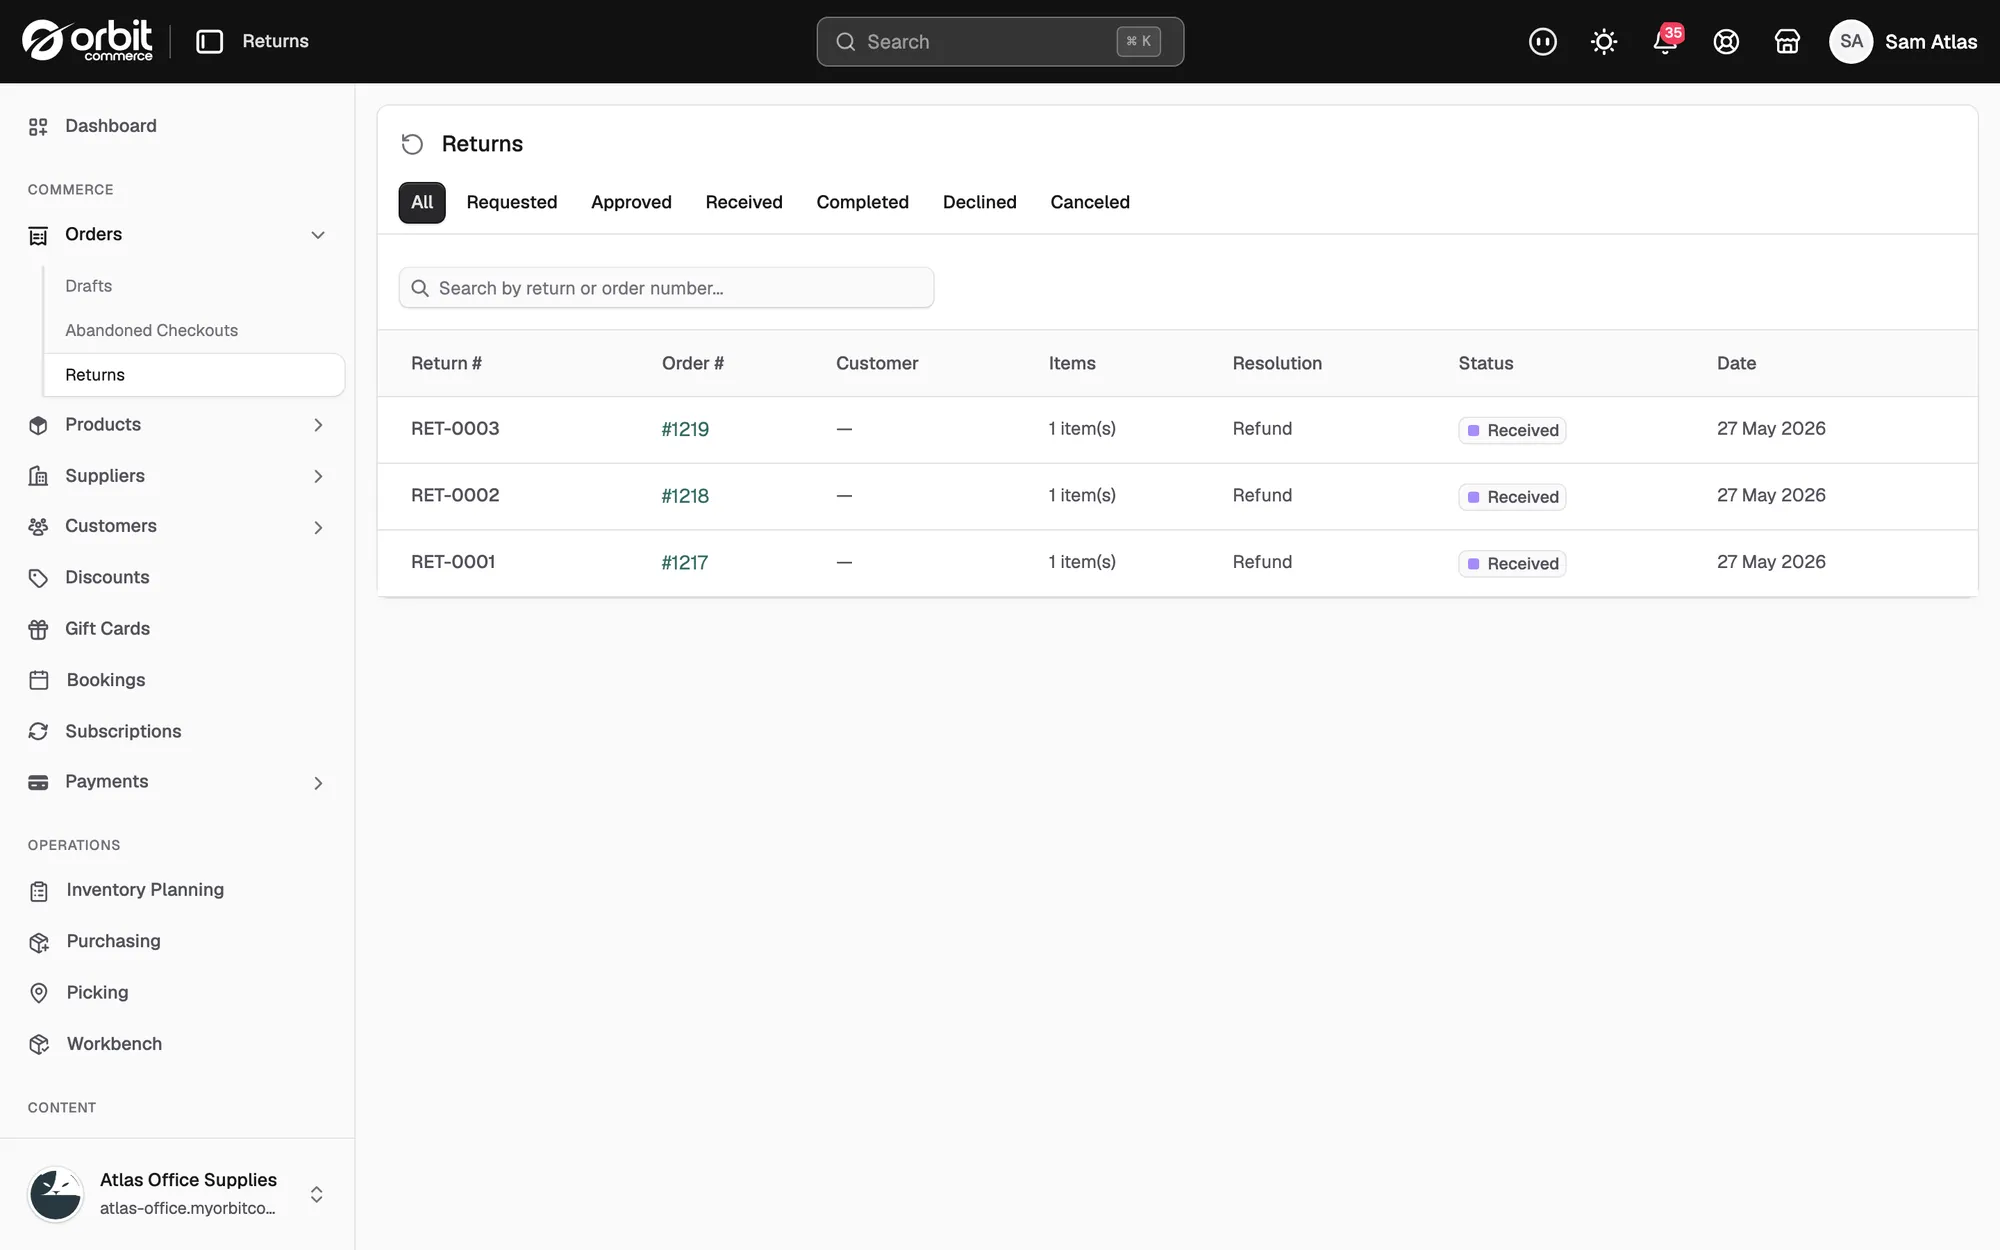Expand the Suppliers submenu chevron
The image size is (2000, 1250).
[318, 476]
